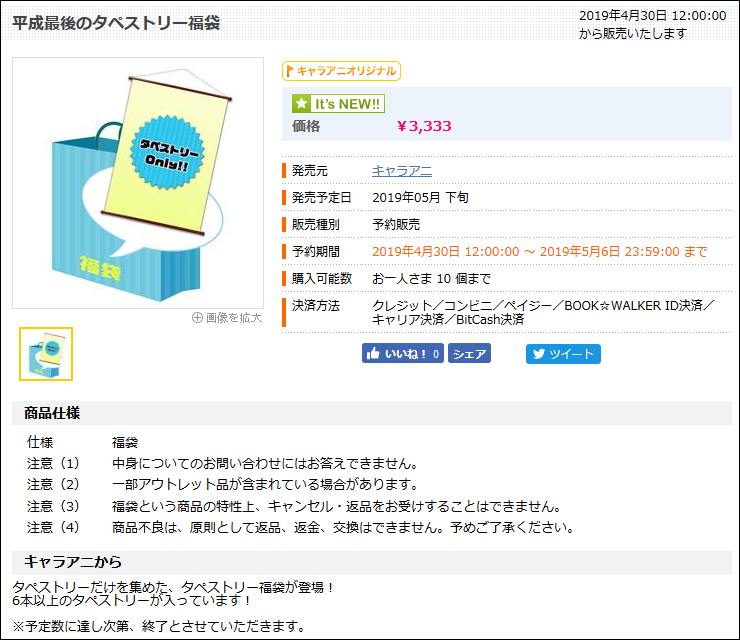Image resolution: width=740 pixels, height=640 pixels.
Task: Click the 商品仕様 section header
Action: 52,413
